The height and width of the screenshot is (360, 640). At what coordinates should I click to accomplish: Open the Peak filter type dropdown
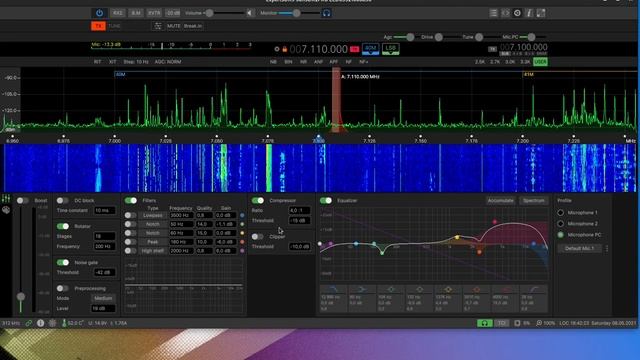tap(153, 242)
